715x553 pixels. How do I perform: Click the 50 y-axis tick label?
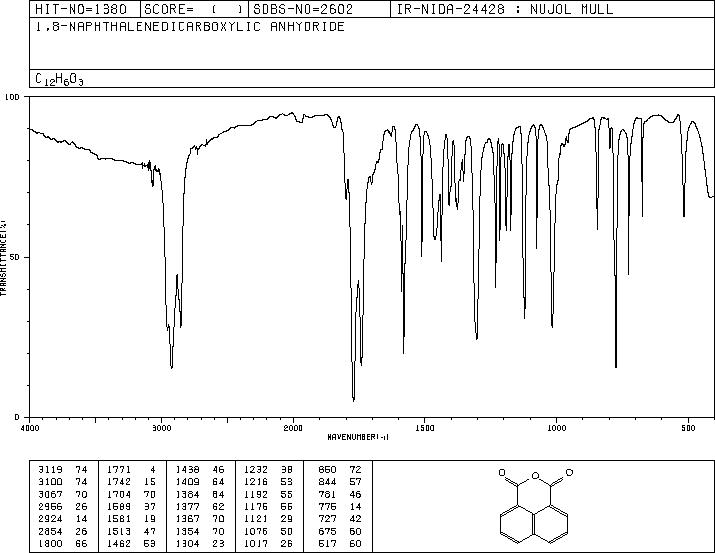[x=15, y=258]
